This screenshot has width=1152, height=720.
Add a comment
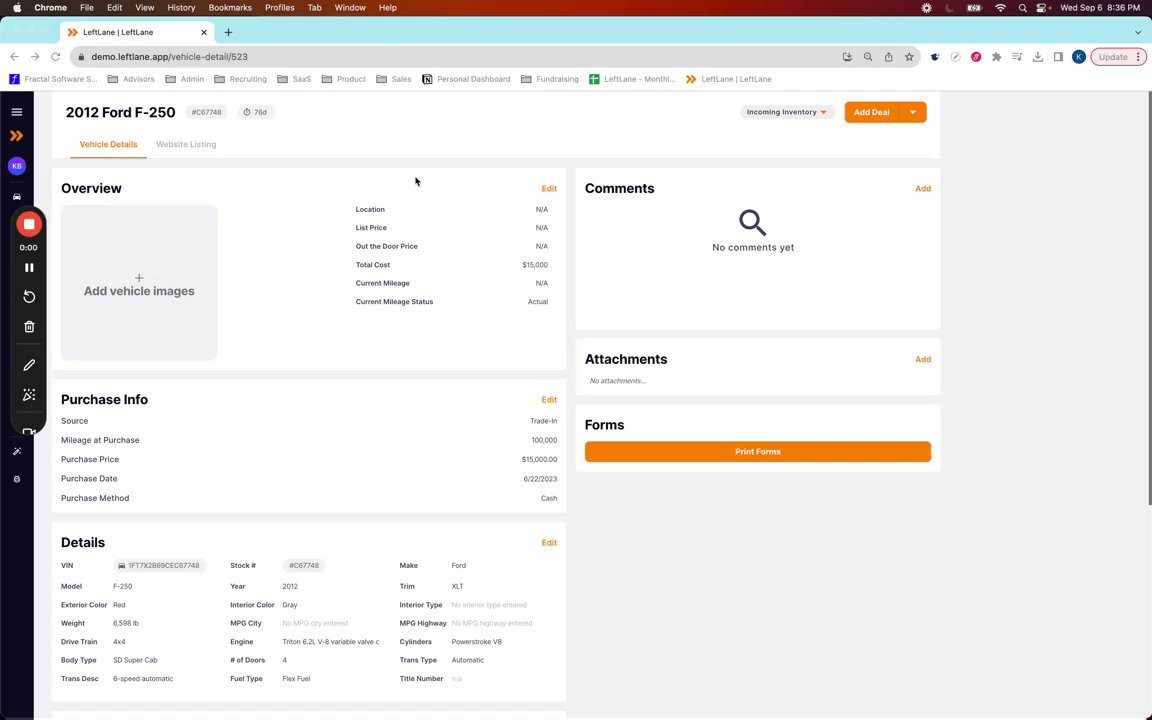[x=923, y=189]
